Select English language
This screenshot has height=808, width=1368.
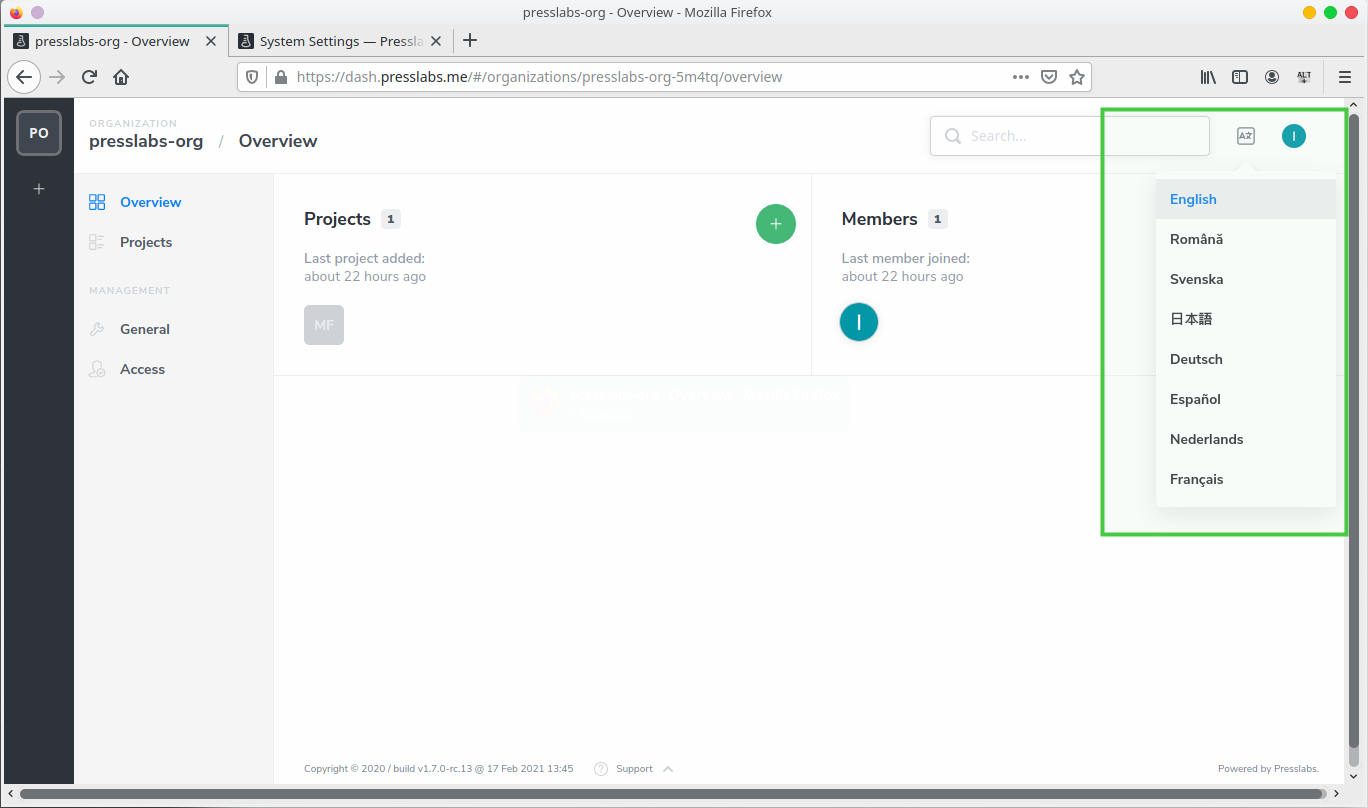click(1246, 199)
